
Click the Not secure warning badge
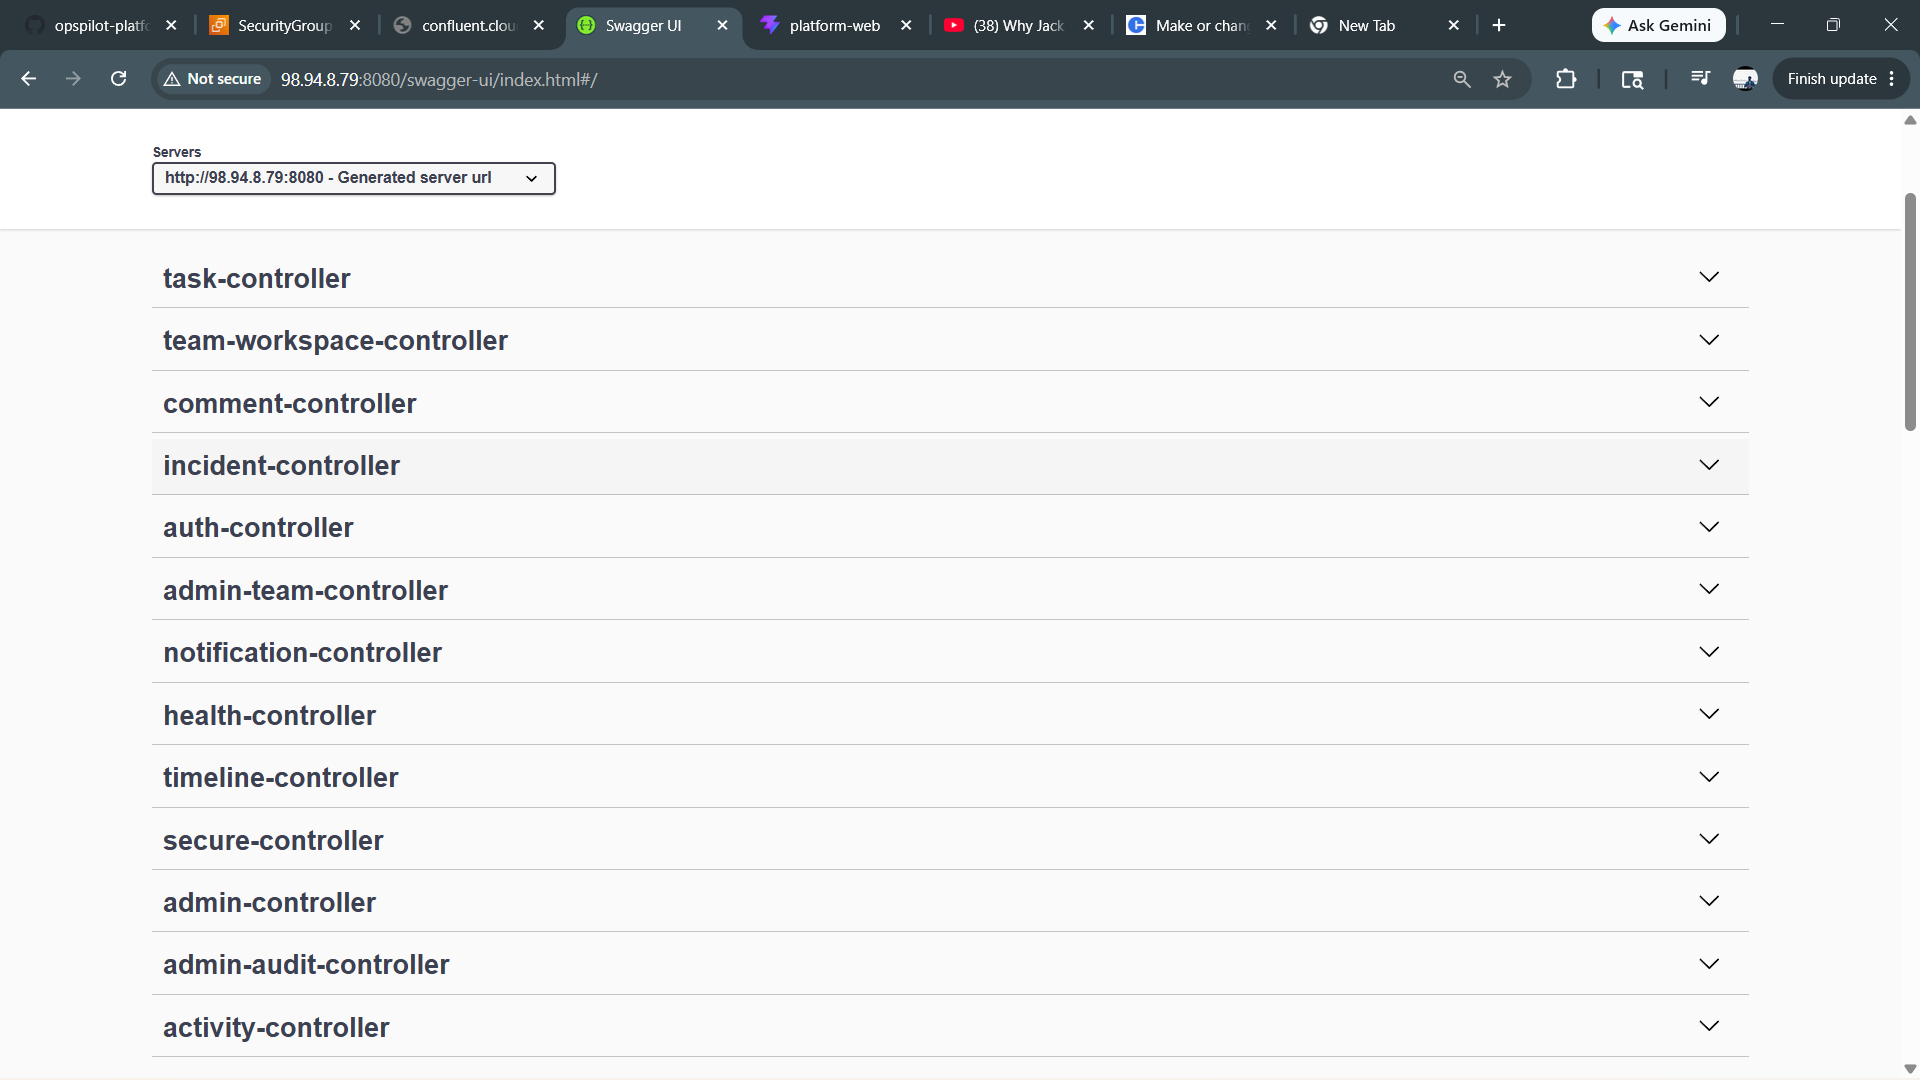[213, 79]
